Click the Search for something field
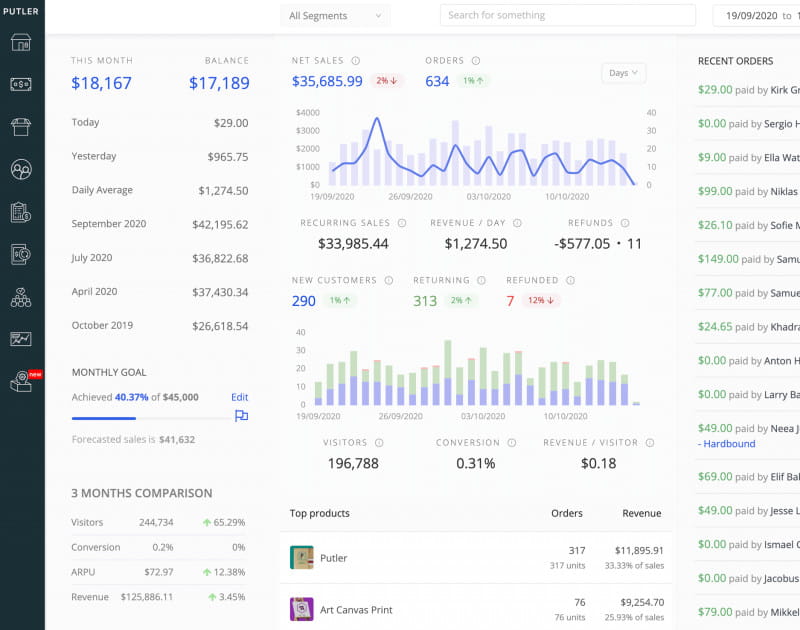 click(x=567, y=16)
